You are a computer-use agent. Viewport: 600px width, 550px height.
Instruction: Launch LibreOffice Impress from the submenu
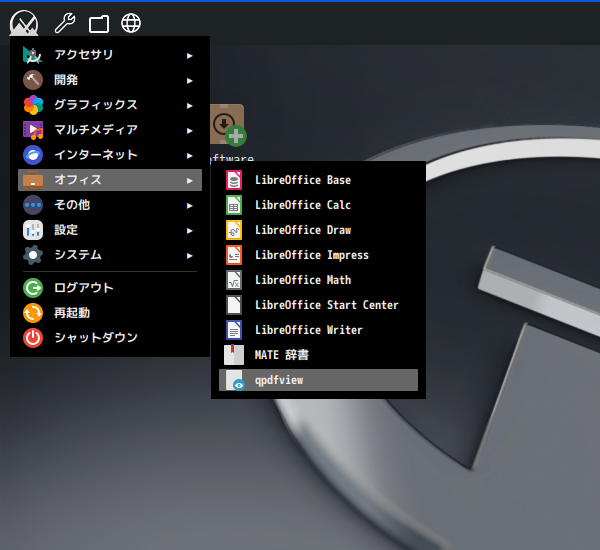[318, 255]
